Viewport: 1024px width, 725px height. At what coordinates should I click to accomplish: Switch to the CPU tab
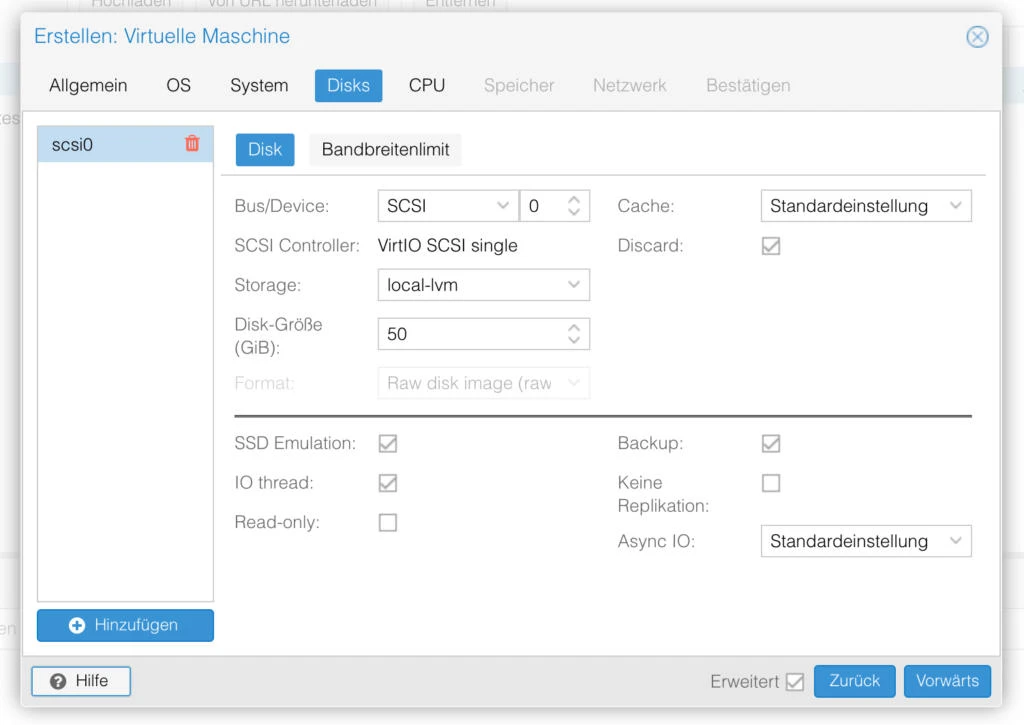427,86
